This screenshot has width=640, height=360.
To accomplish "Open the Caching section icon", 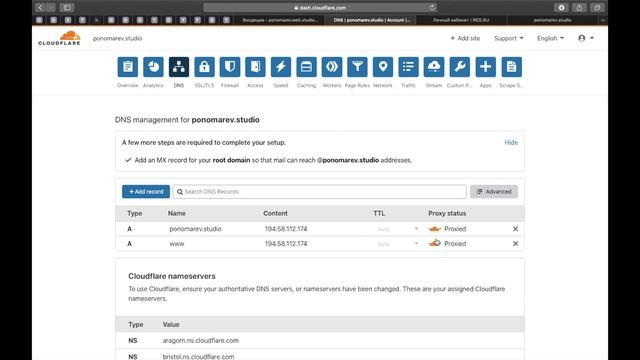I will pos(307,67).
